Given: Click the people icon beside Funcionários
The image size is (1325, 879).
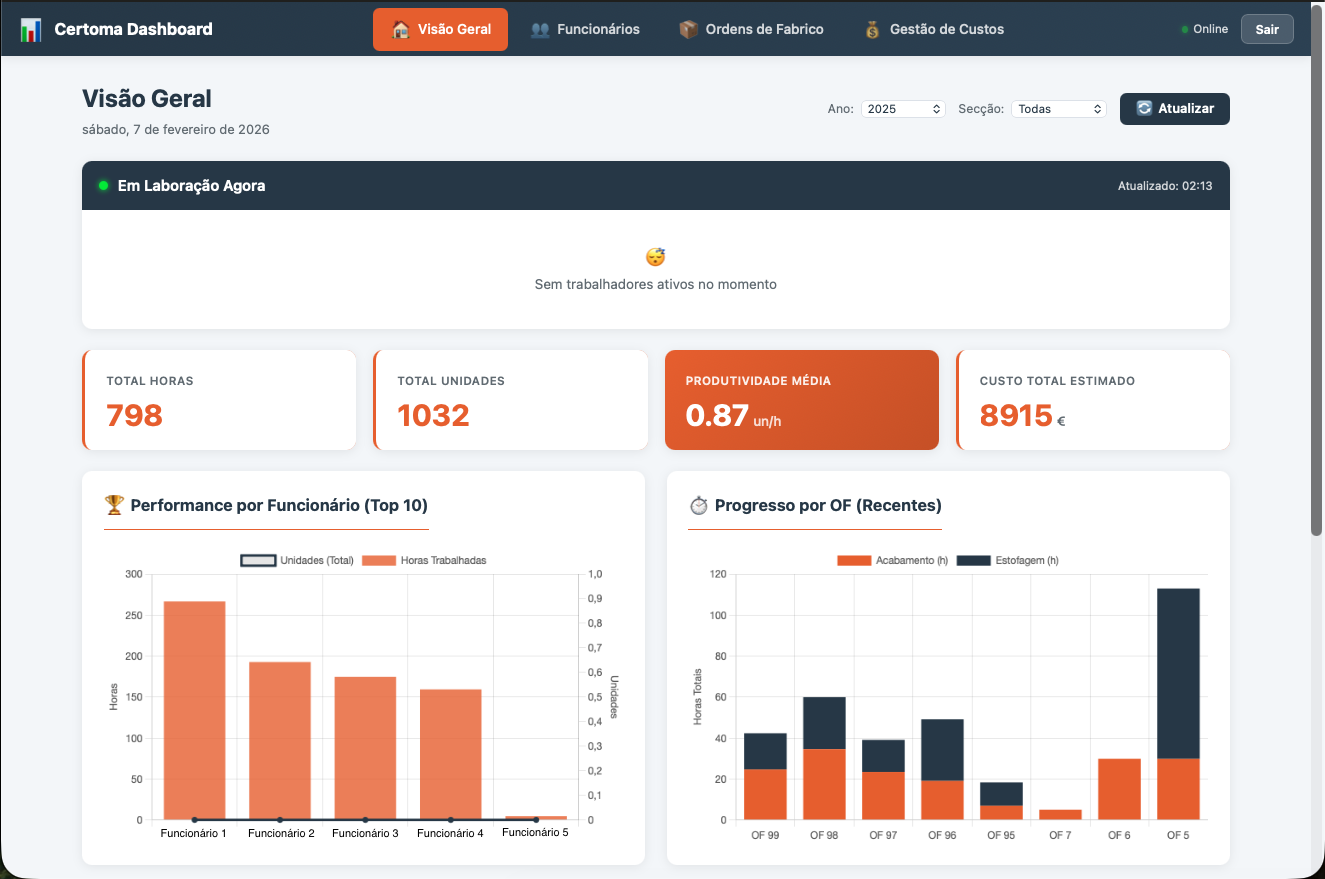Looking at the screenshot, I should (x=540, y=29).
